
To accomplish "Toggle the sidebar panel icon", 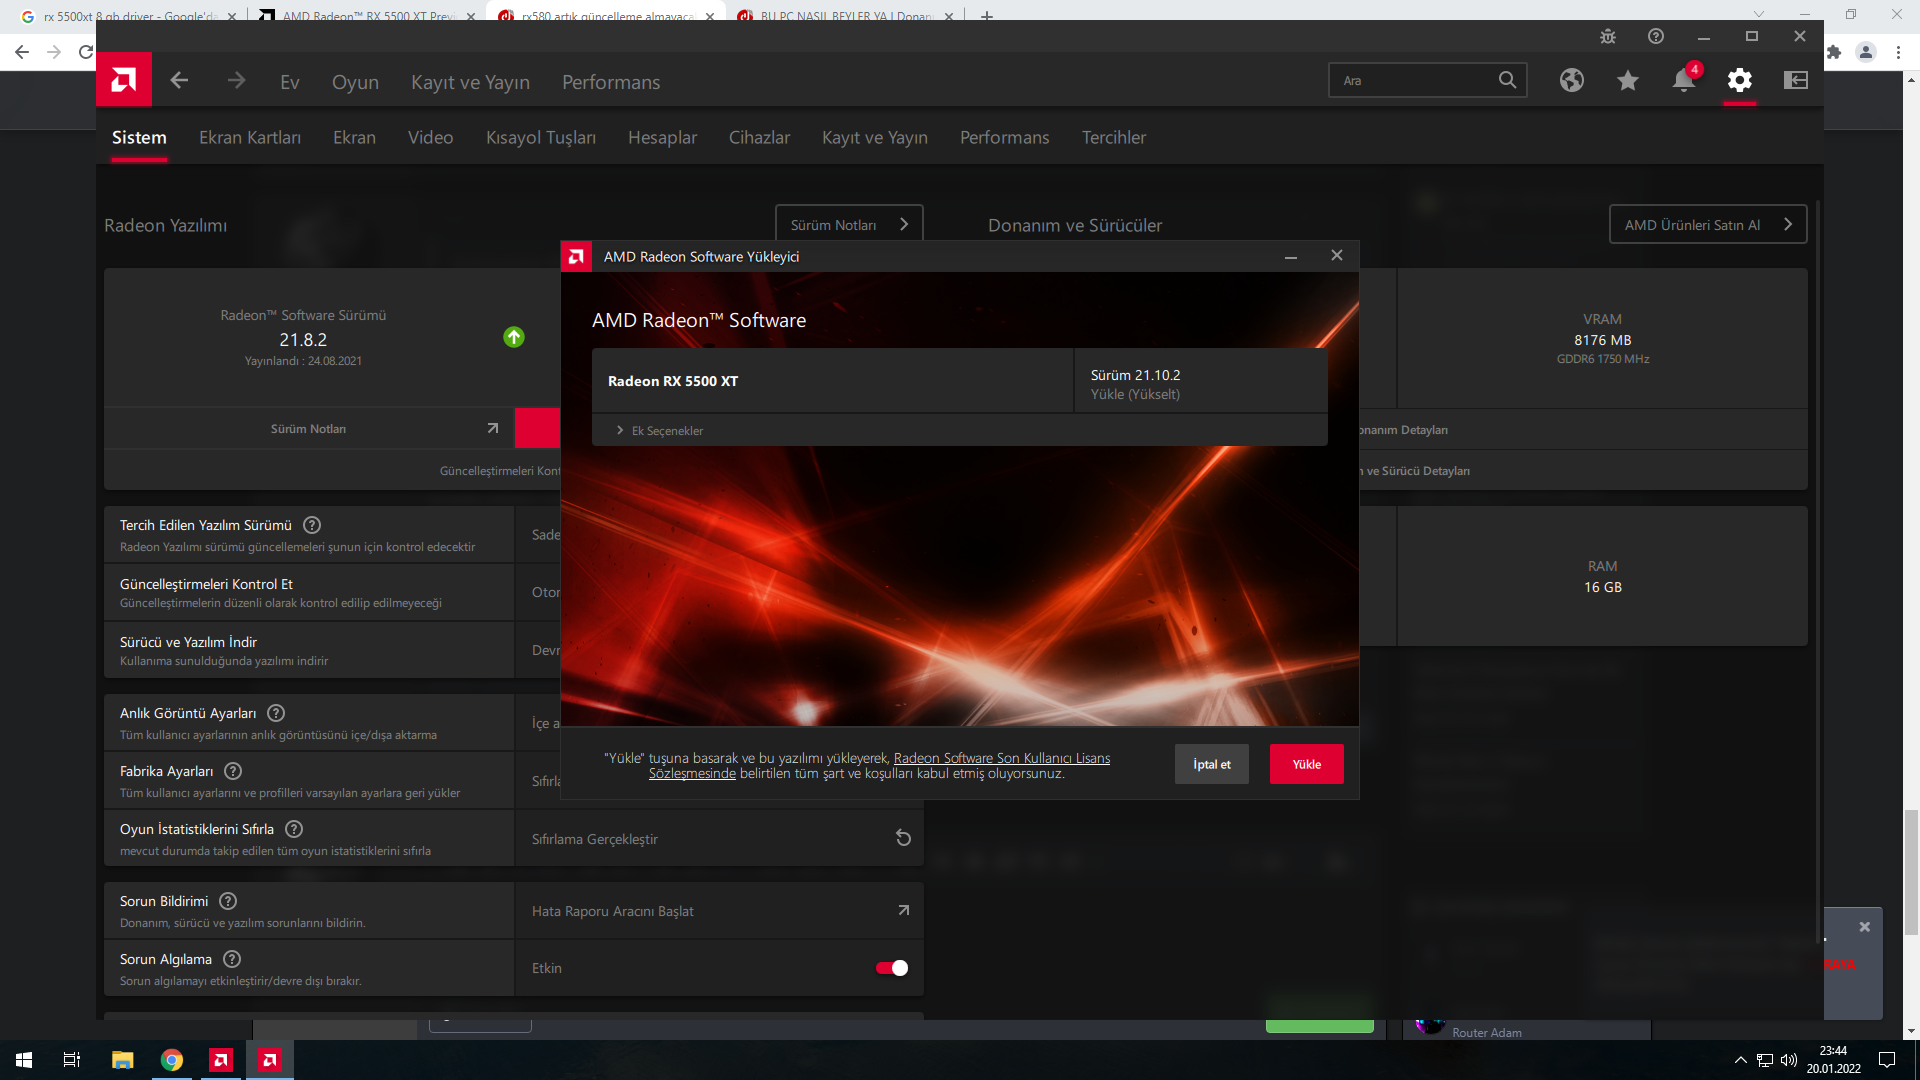I will (1796, 80).
